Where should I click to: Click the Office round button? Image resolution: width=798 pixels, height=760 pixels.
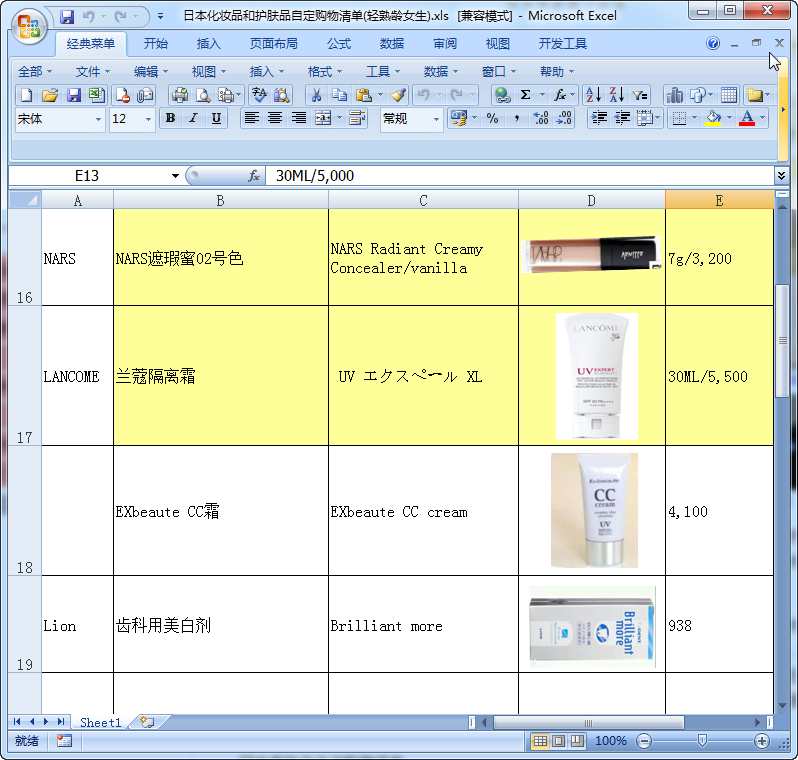point(29,27)
